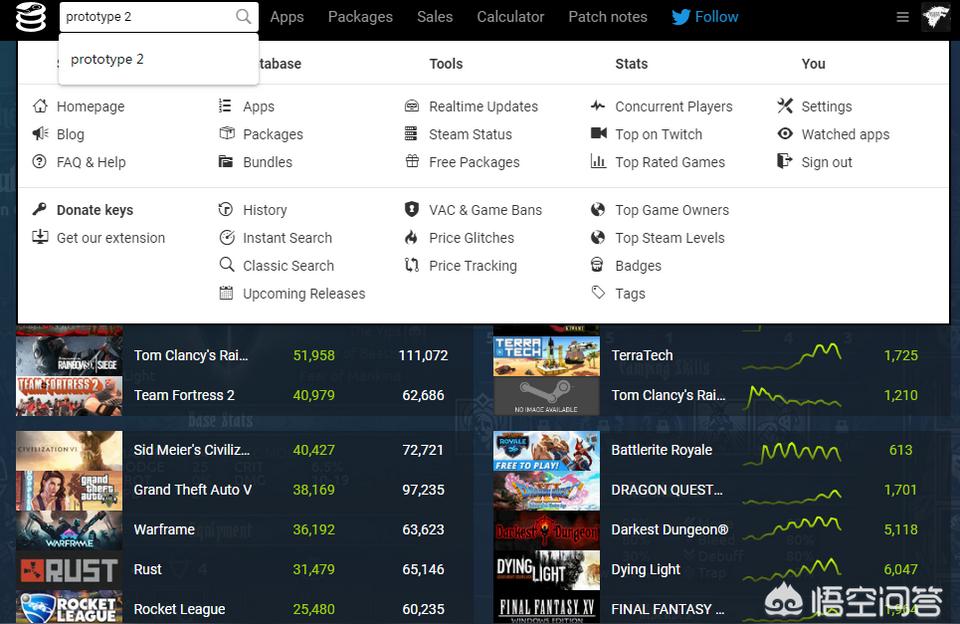This screenshot has height=624, width=960.
Task: Open Patch notes in the top navigation
Action: (608, 17)
